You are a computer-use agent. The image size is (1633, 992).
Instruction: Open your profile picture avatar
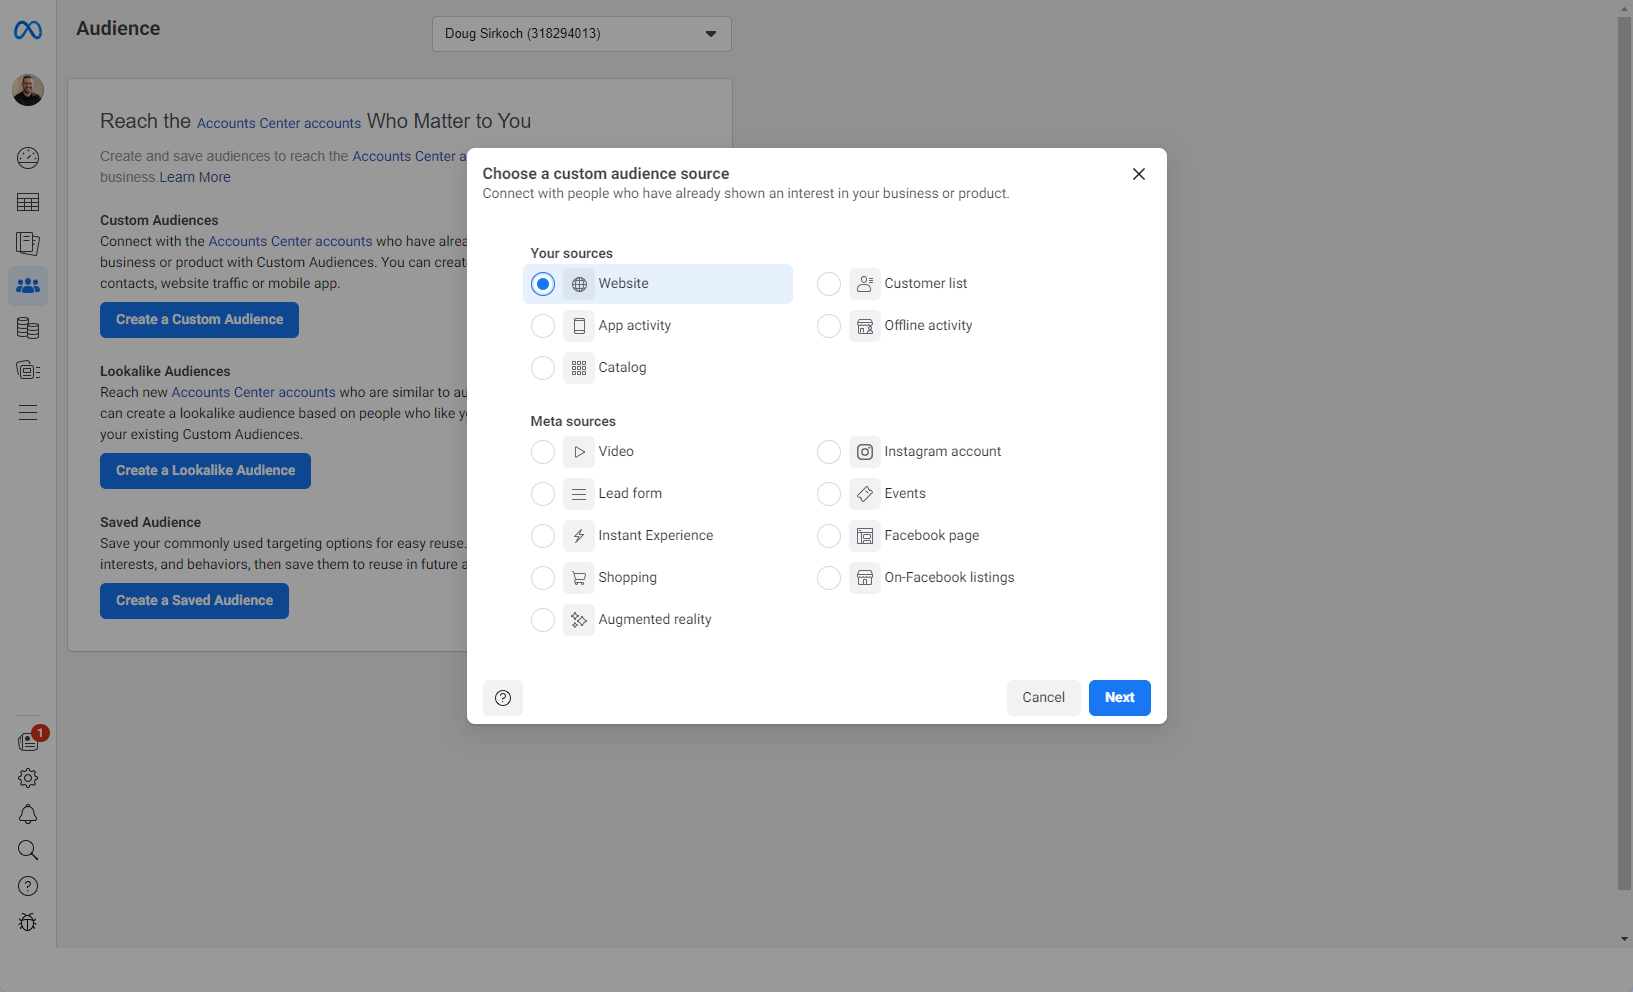pos(28,90)
